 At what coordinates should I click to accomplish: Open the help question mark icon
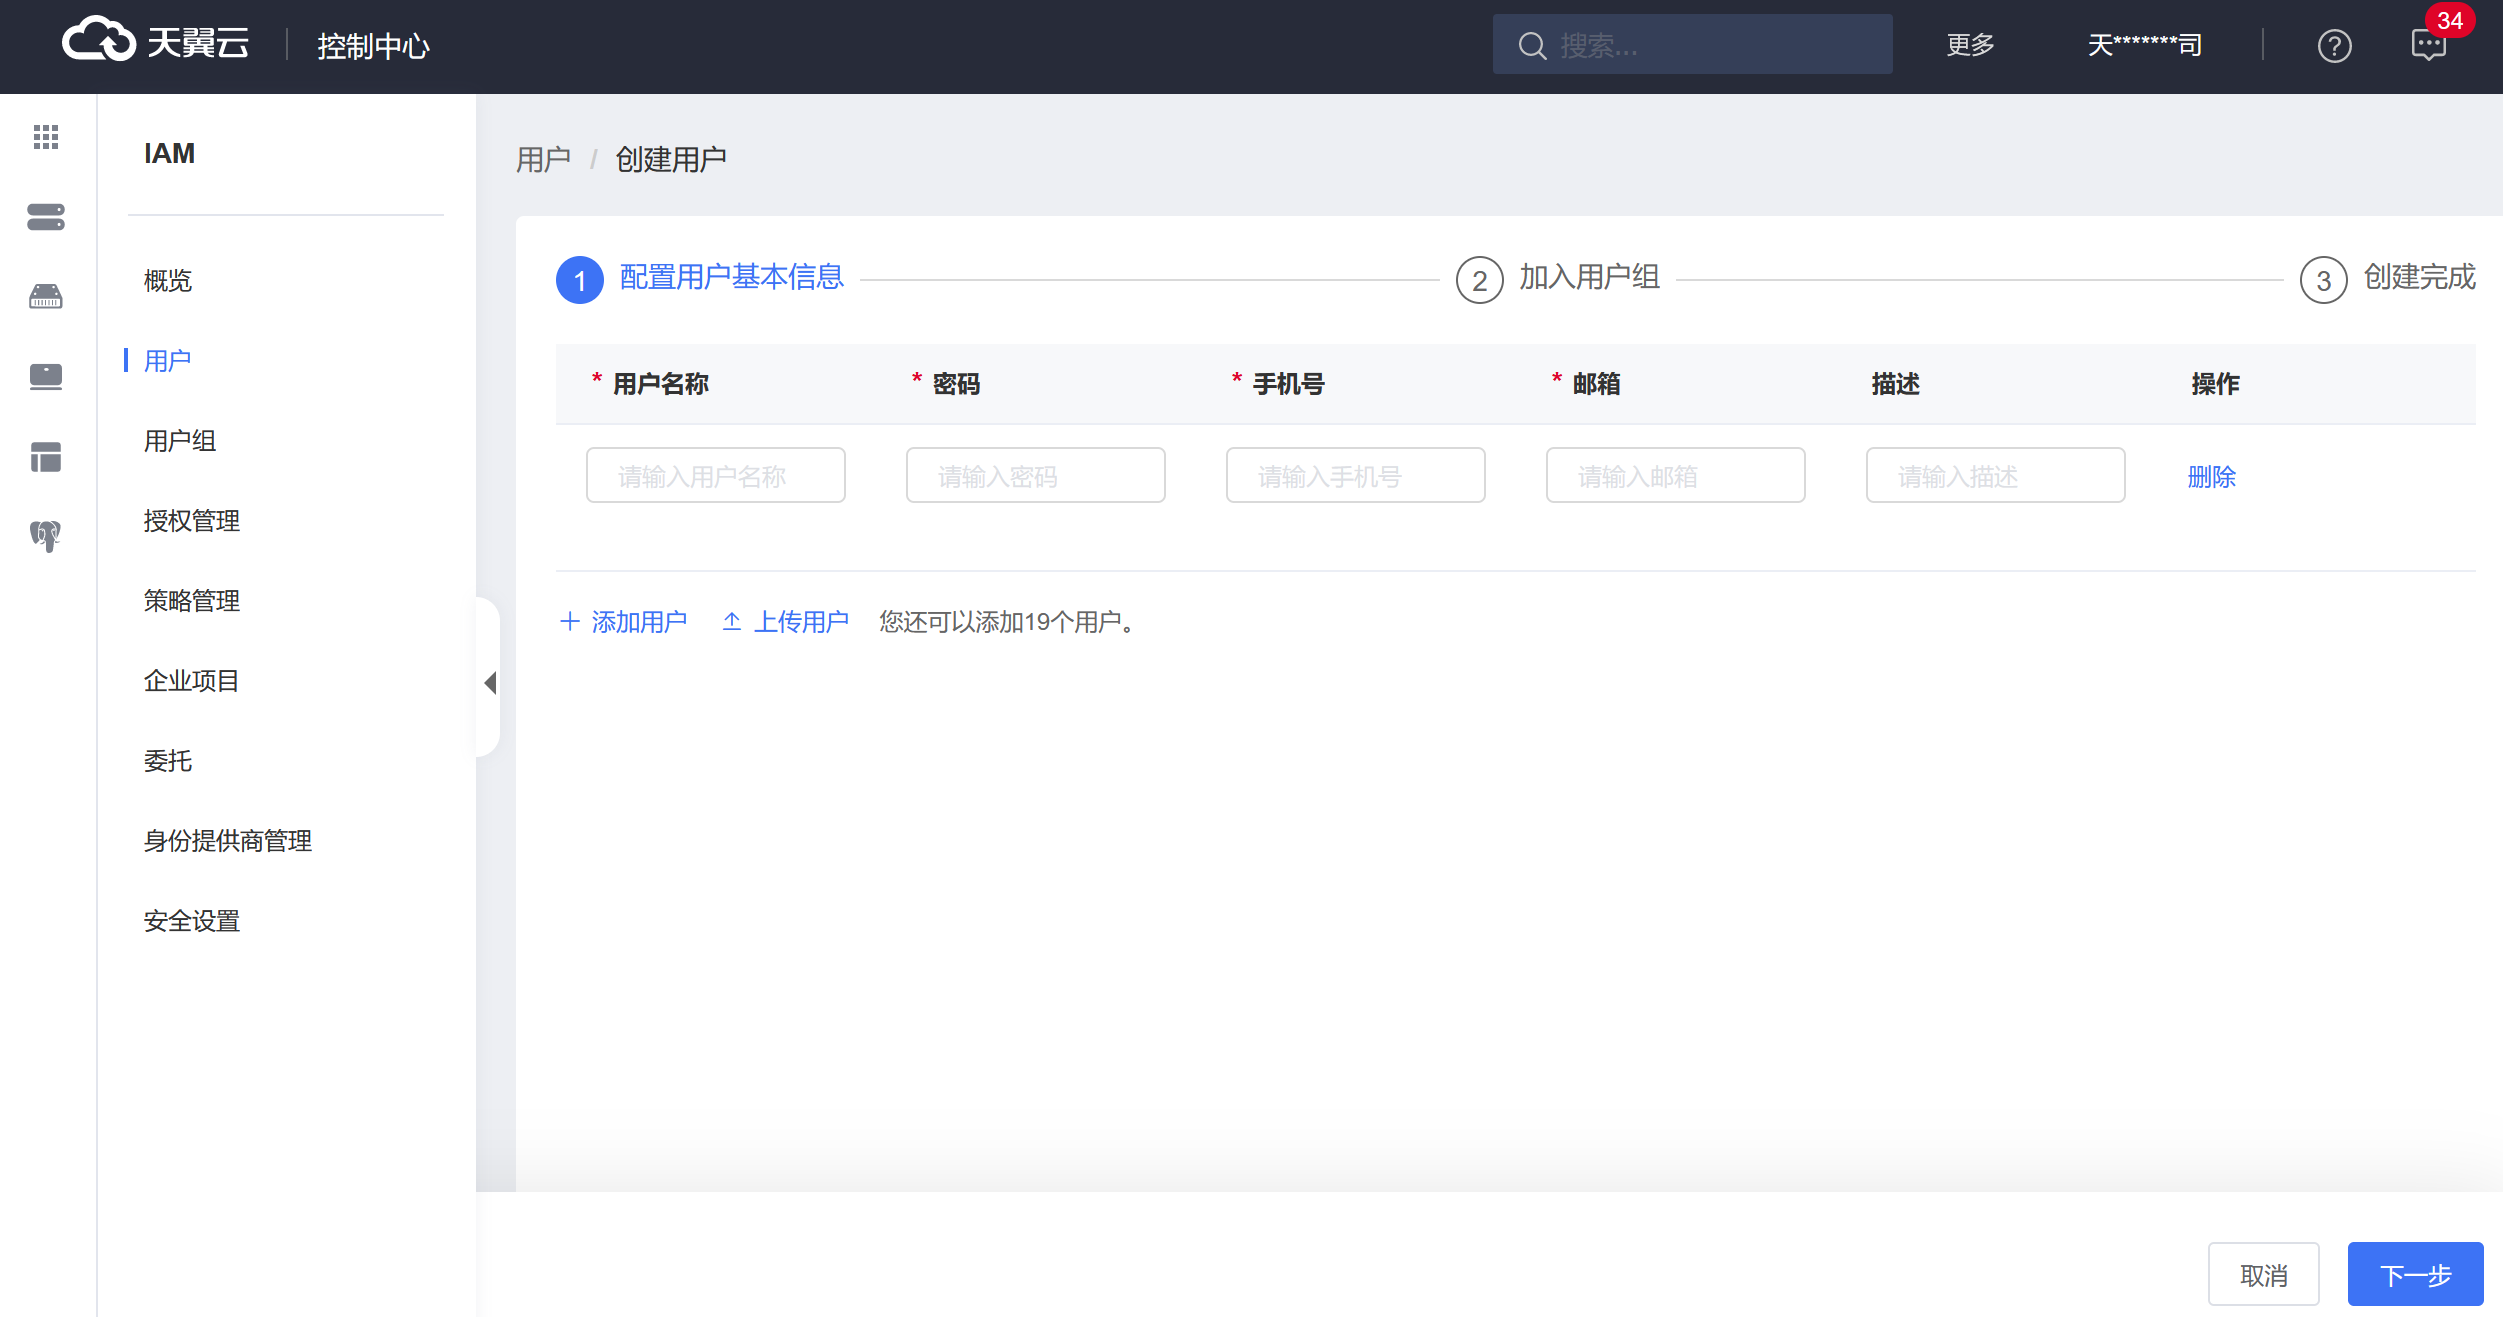tap(2334, 46)
